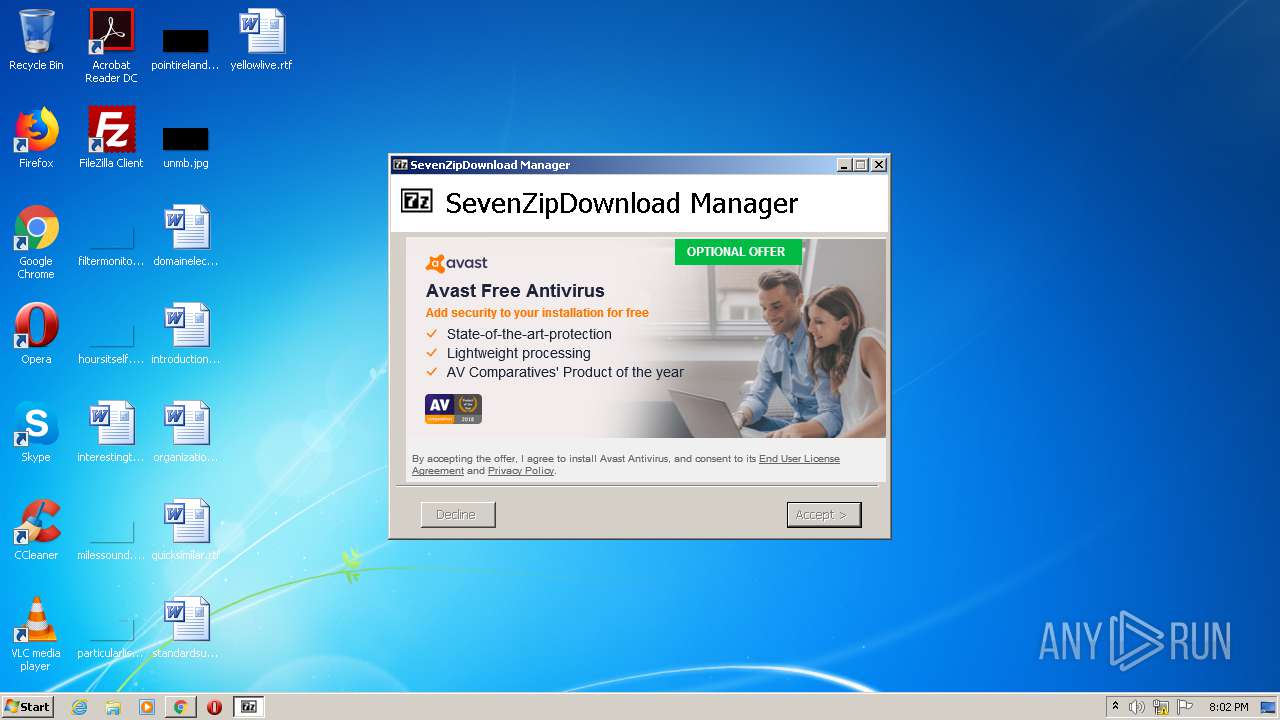The image size is (1280, 720).
Task: Open the volume speaker tray icon
Action: 1137,707
